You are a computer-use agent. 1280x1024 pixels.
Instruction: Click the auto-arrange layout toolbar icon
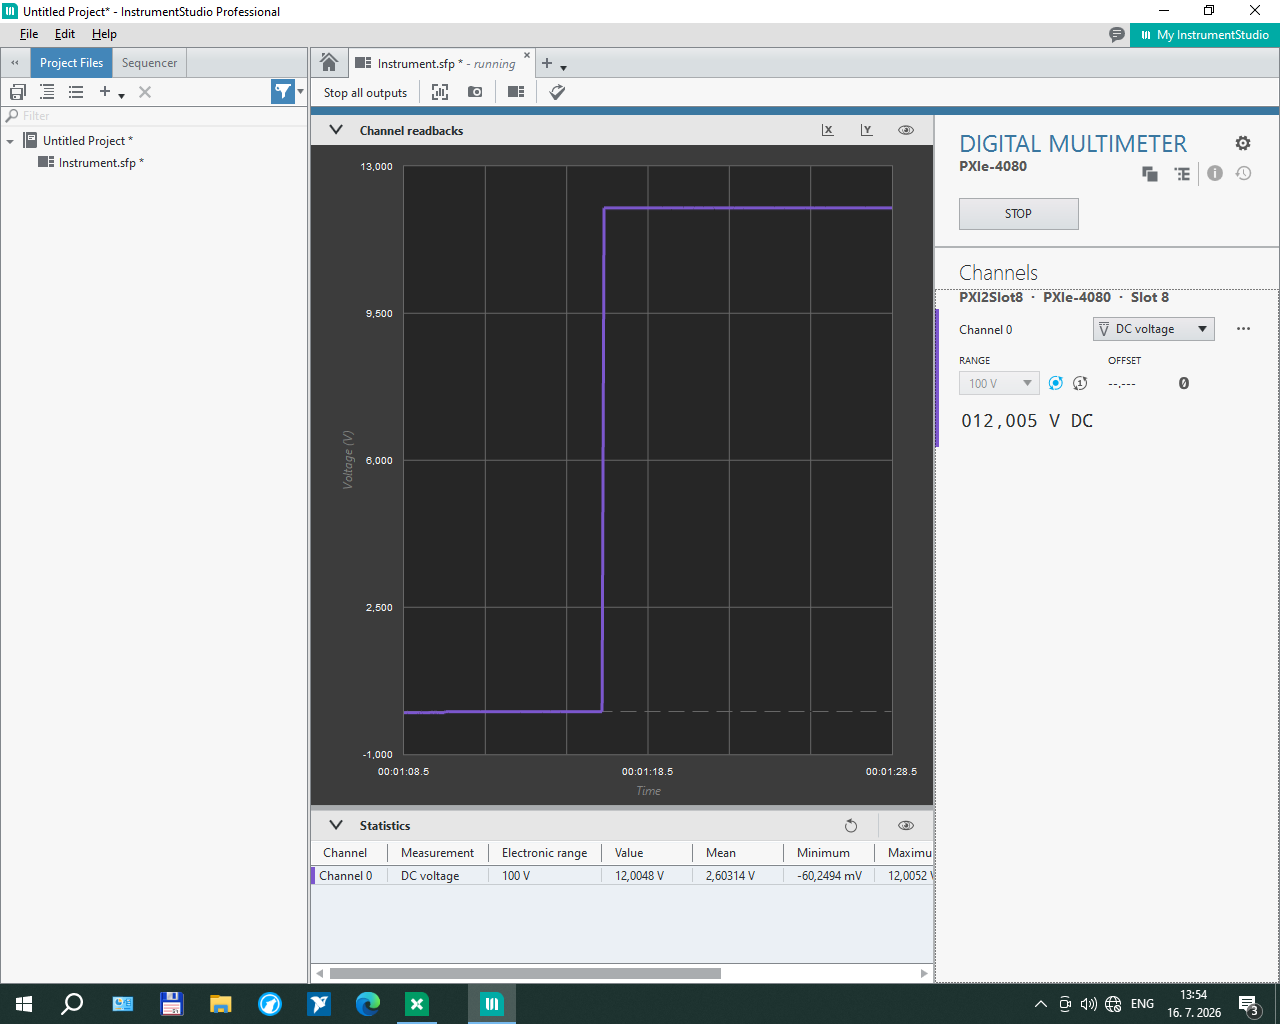pyautogui.click(x=440, y=92)
